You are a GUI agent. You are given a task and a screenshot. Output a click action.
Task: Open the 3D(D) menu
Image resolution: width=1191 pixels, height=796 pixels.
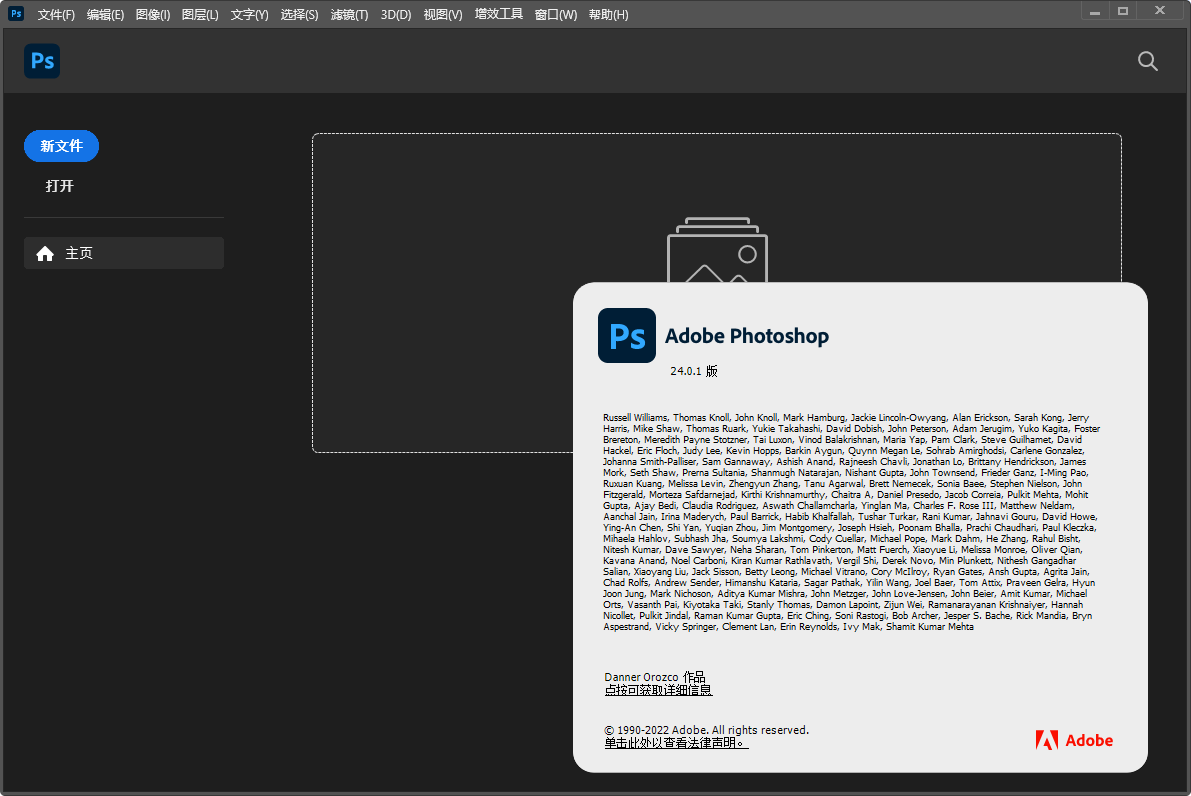coord(396,14)
